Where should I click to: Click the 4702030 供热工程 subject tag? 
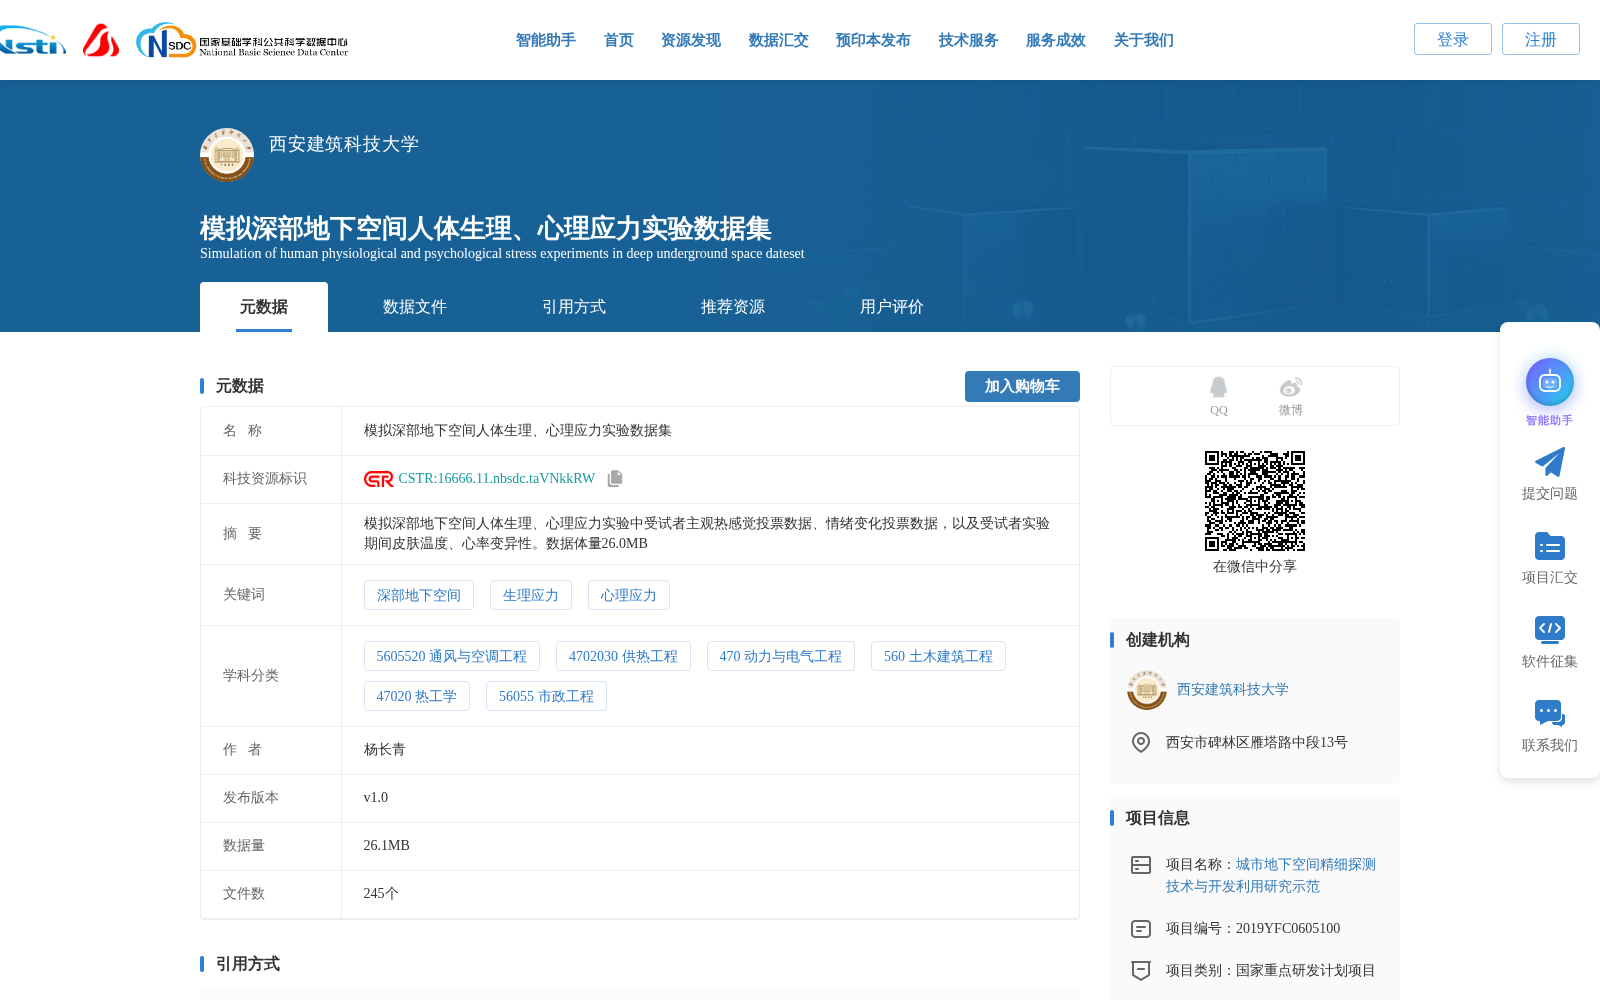[x=623, y=656]
